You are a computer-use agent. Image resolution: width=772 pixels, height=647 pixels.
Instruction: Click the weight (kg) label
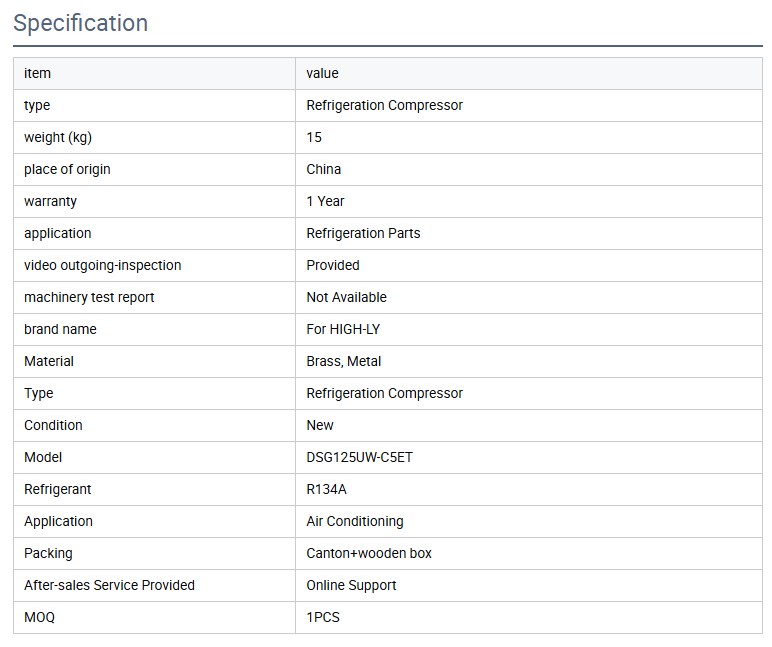tap(57, 137)
